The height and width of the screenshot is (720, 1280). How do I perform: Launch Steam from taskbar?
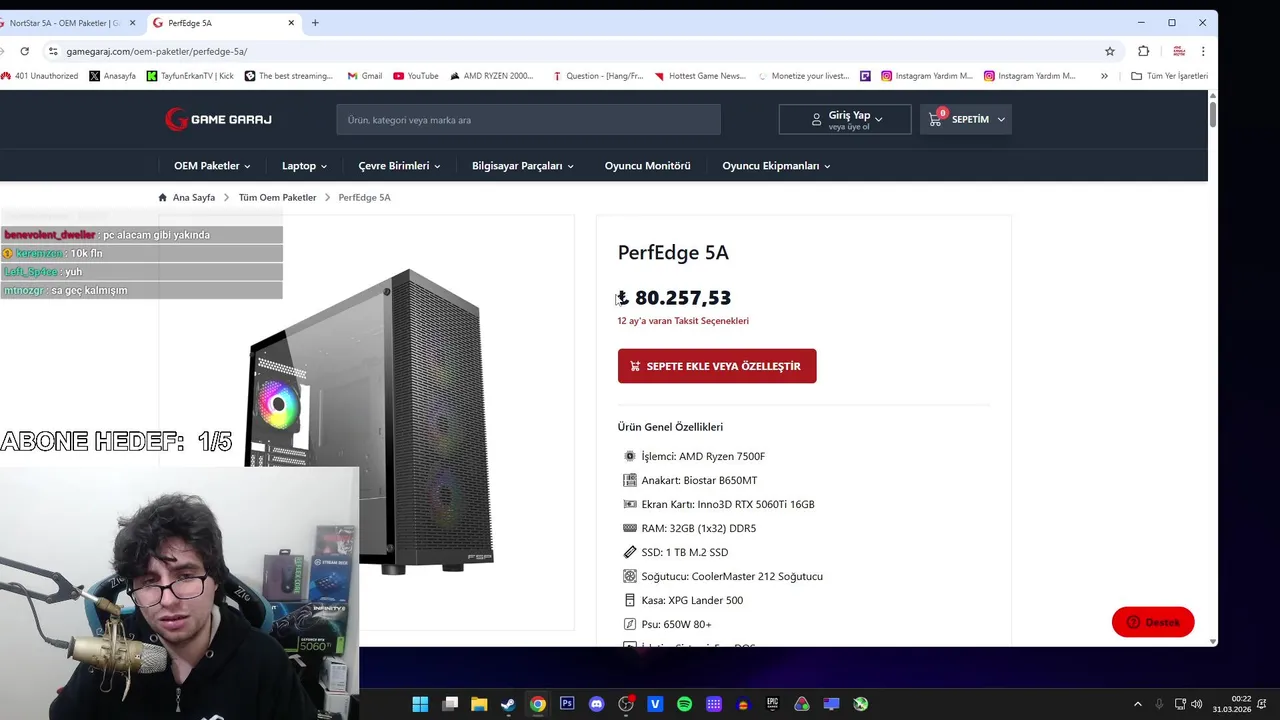508,704
